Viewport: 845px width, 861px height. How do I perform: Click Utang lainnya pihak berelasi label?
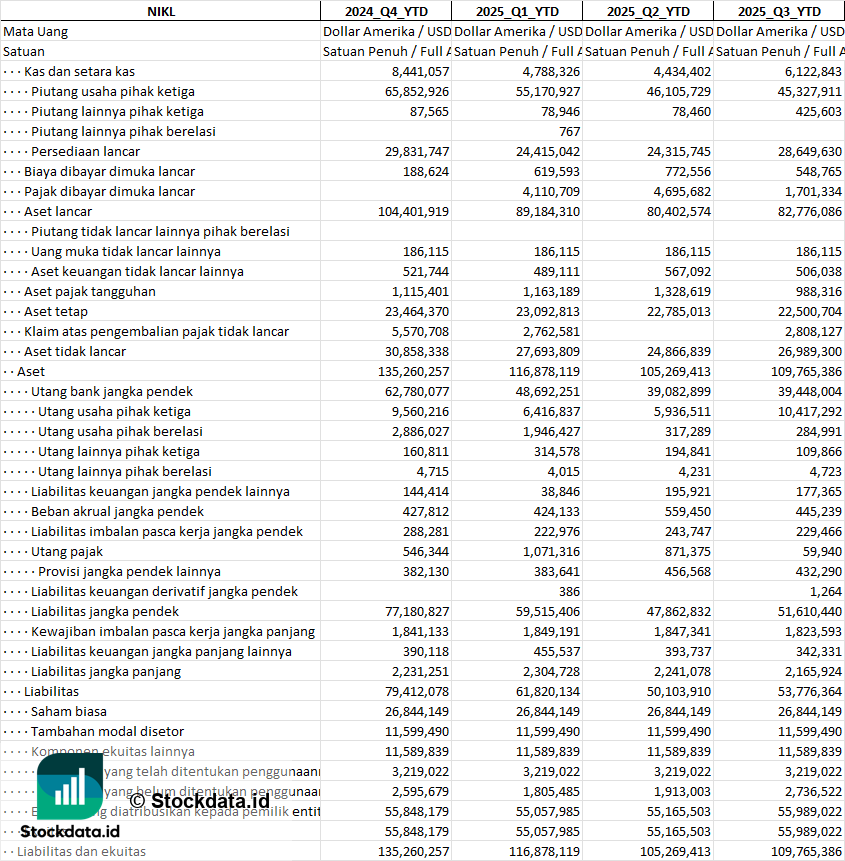coord(125,472)
